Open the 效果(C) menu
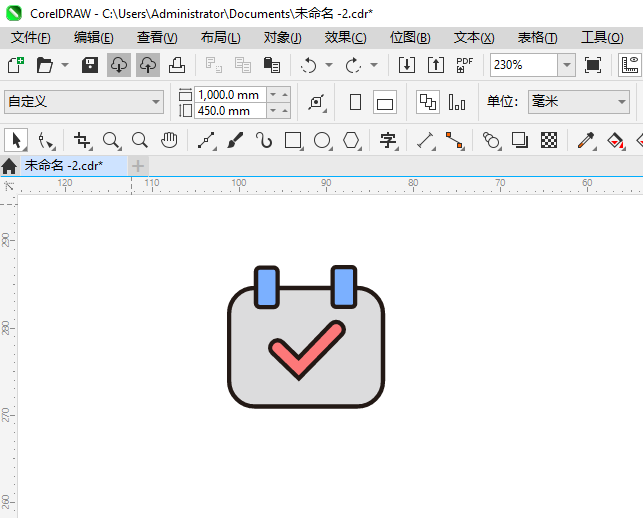 [345, 38]
